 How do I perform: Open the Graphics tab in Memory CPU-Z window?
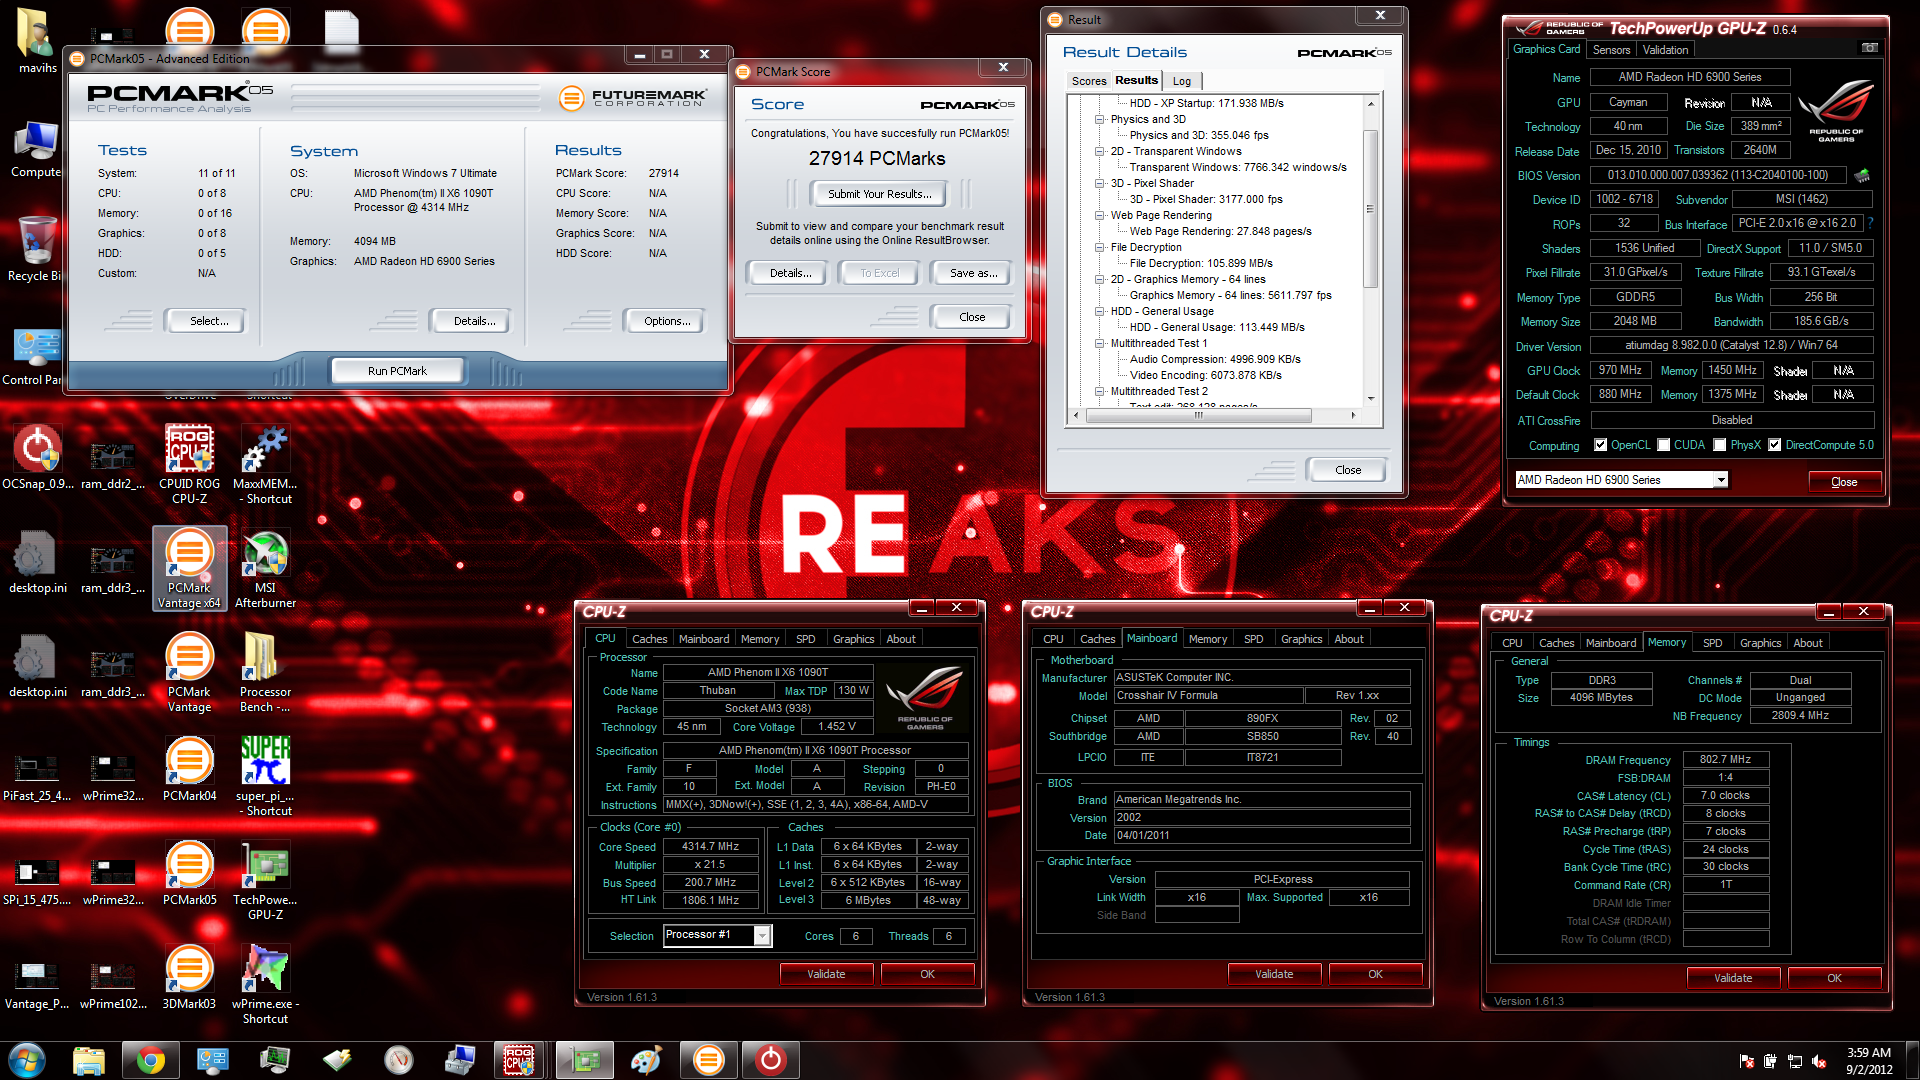tap(1760, 643)
